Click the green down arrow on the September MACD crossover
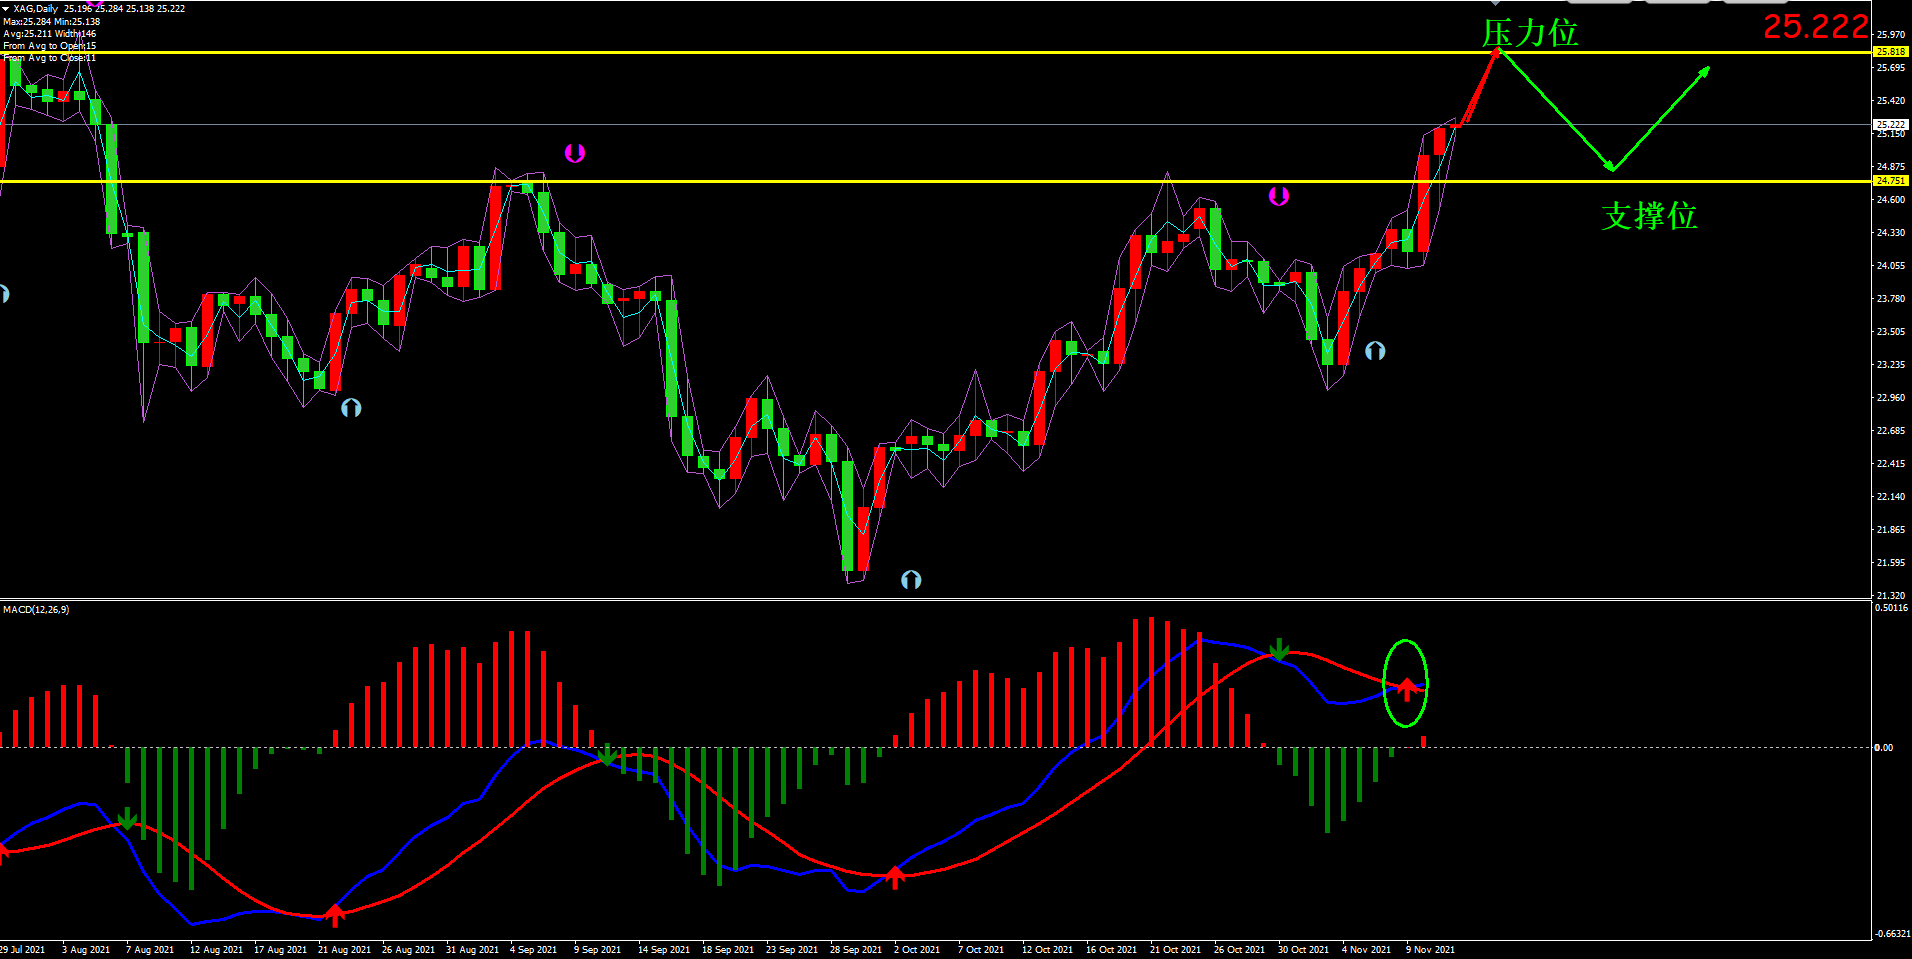Image resolution: width=1912 pixels, height=959 pixels. 607,754
